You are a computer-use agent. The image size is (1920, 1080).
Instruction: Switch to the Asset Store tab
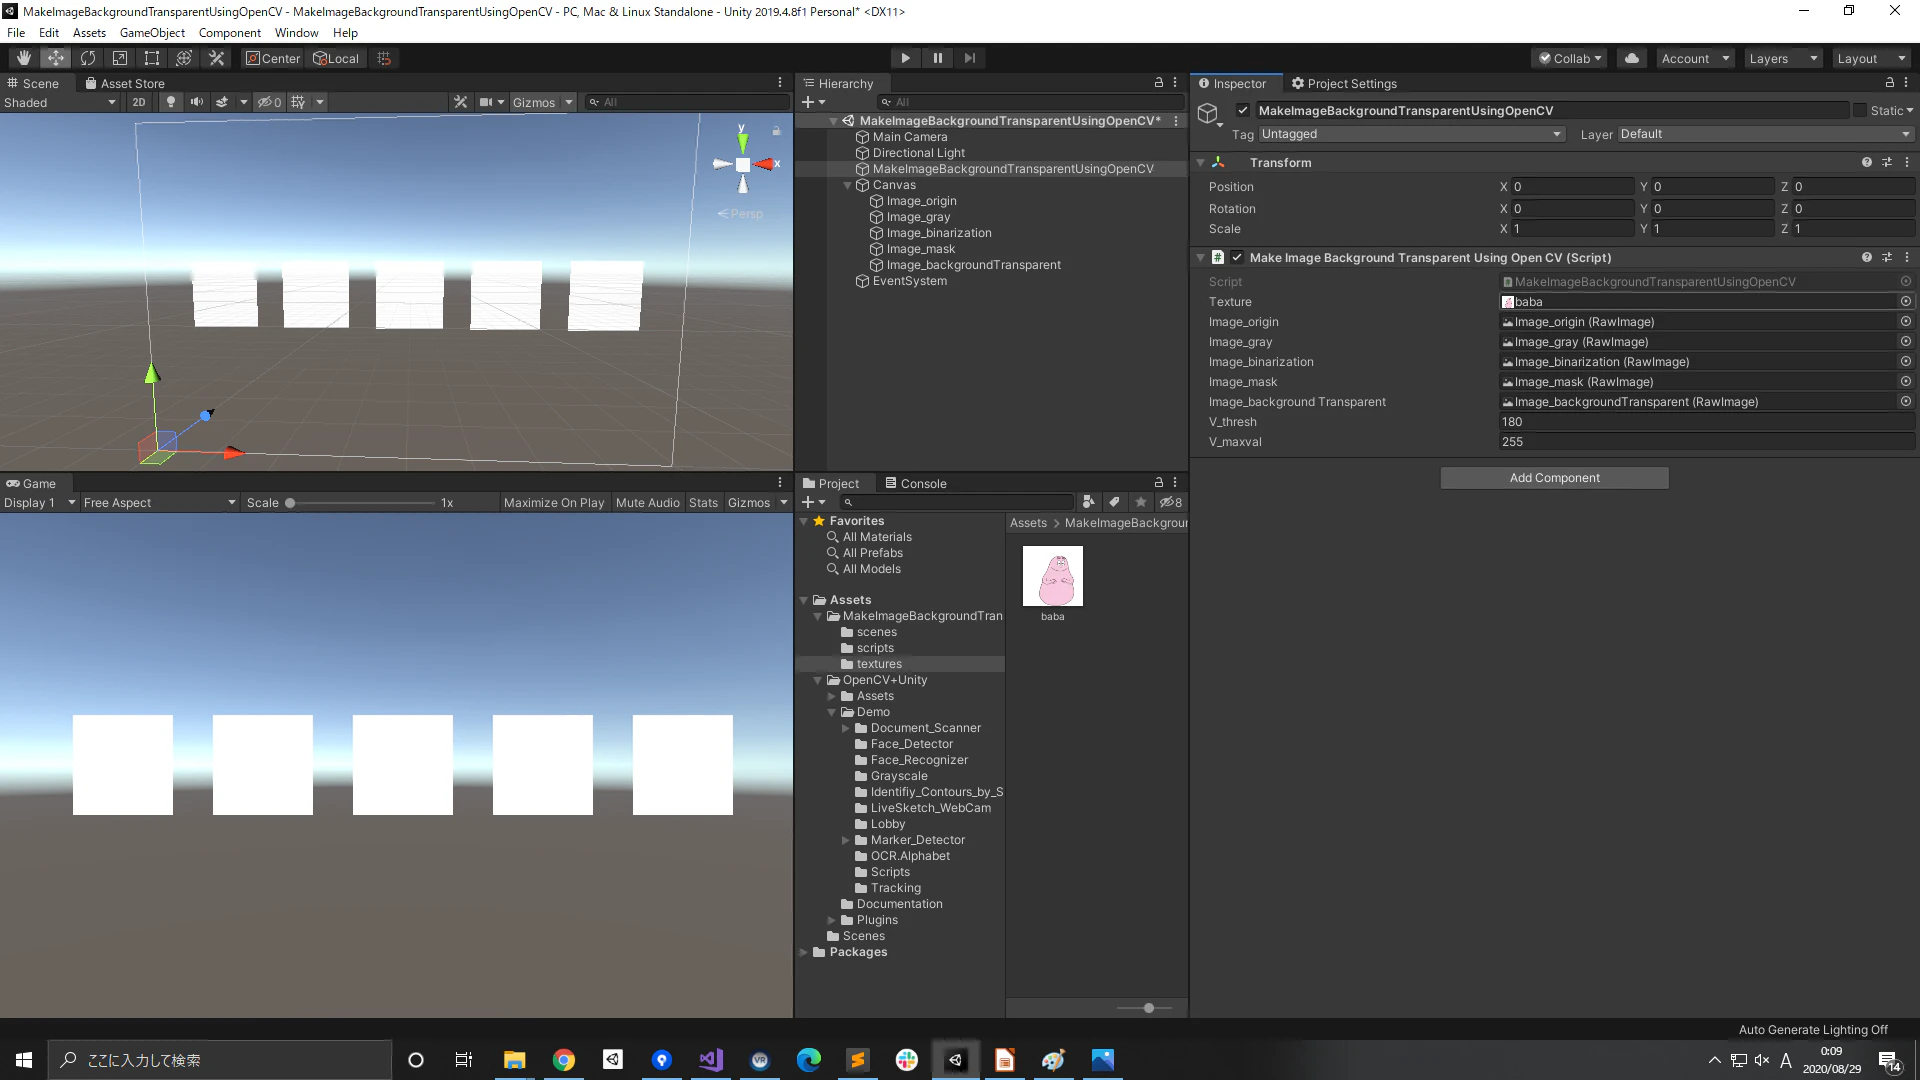[125, 83]
